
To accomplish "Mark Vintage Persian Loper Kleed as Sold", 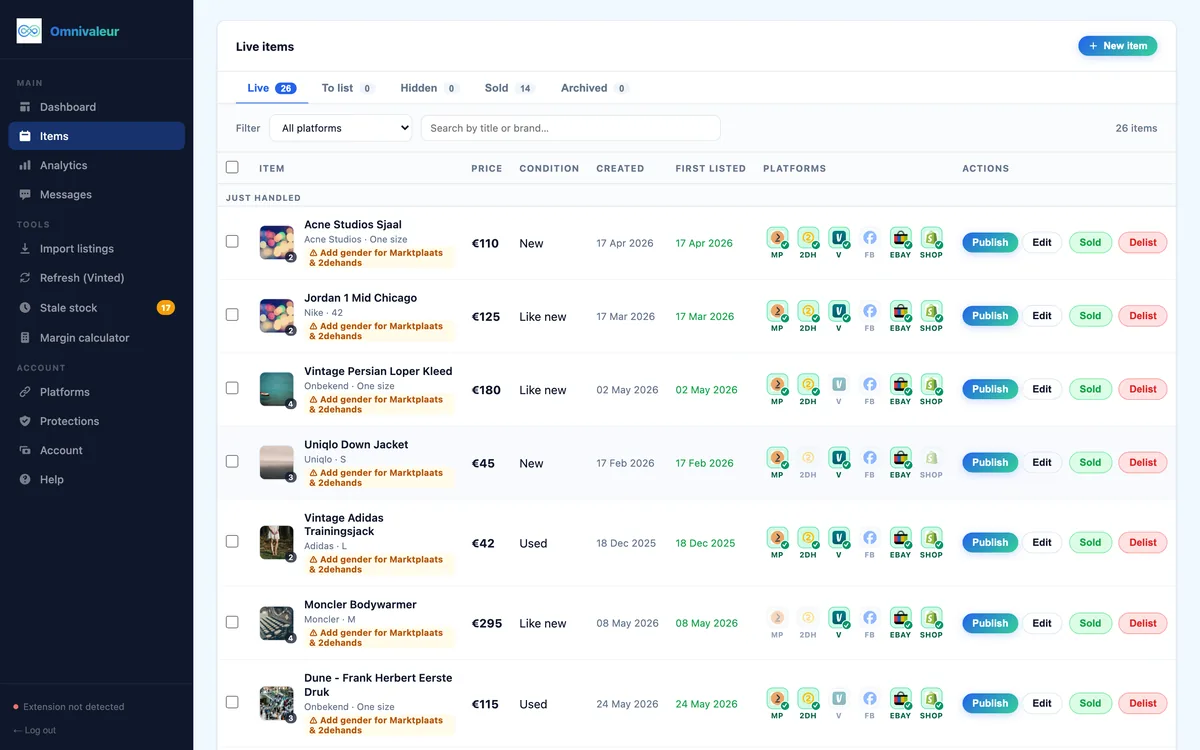I will click(x=1090, y=389).
